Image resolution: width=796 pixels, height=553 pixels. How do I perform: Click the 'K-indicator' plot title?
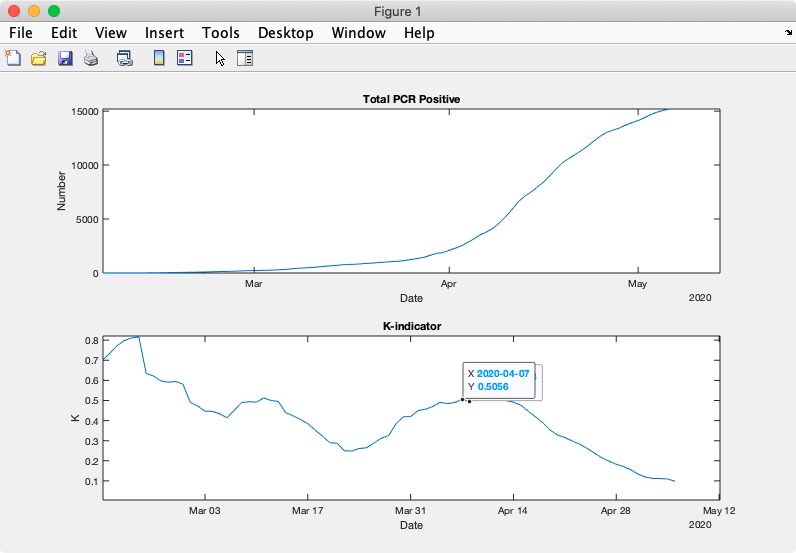click(x=412, y=326)
